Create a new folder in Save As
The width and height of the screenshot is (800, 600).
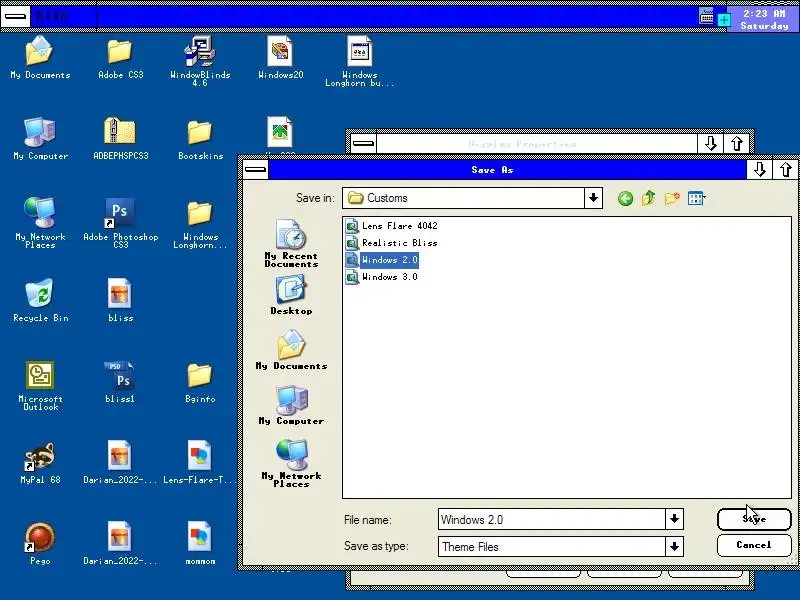(x=672, y=198)
